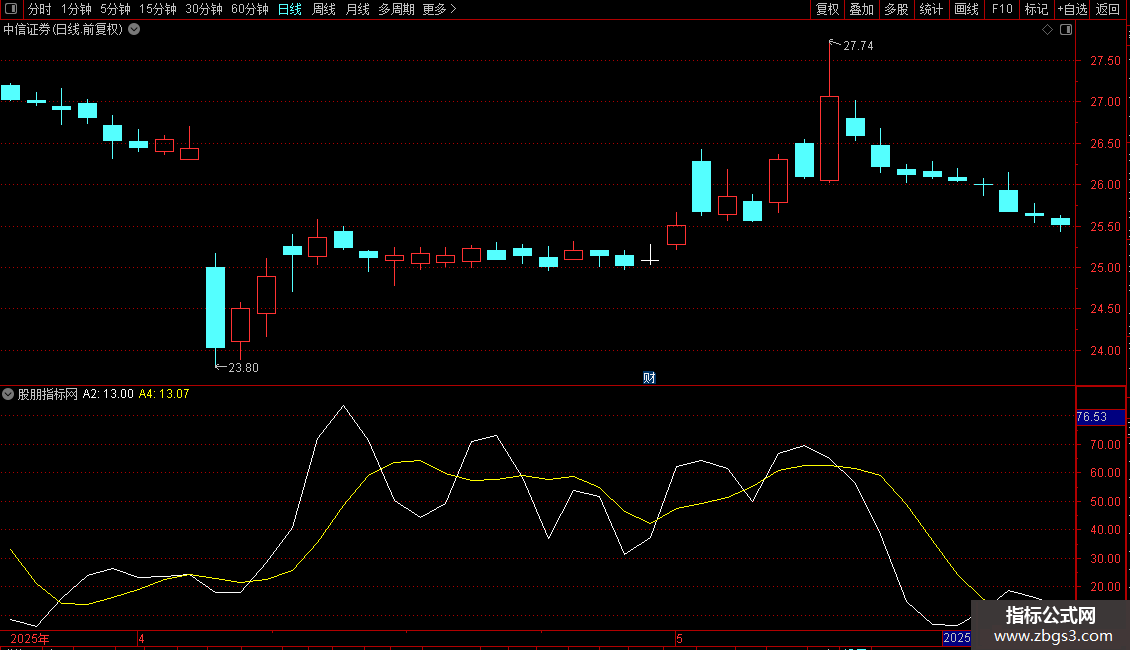Screen dimensions: 1130x650
Task: Switch to 30分钟 chart period
Action: (x=204, y=9)
